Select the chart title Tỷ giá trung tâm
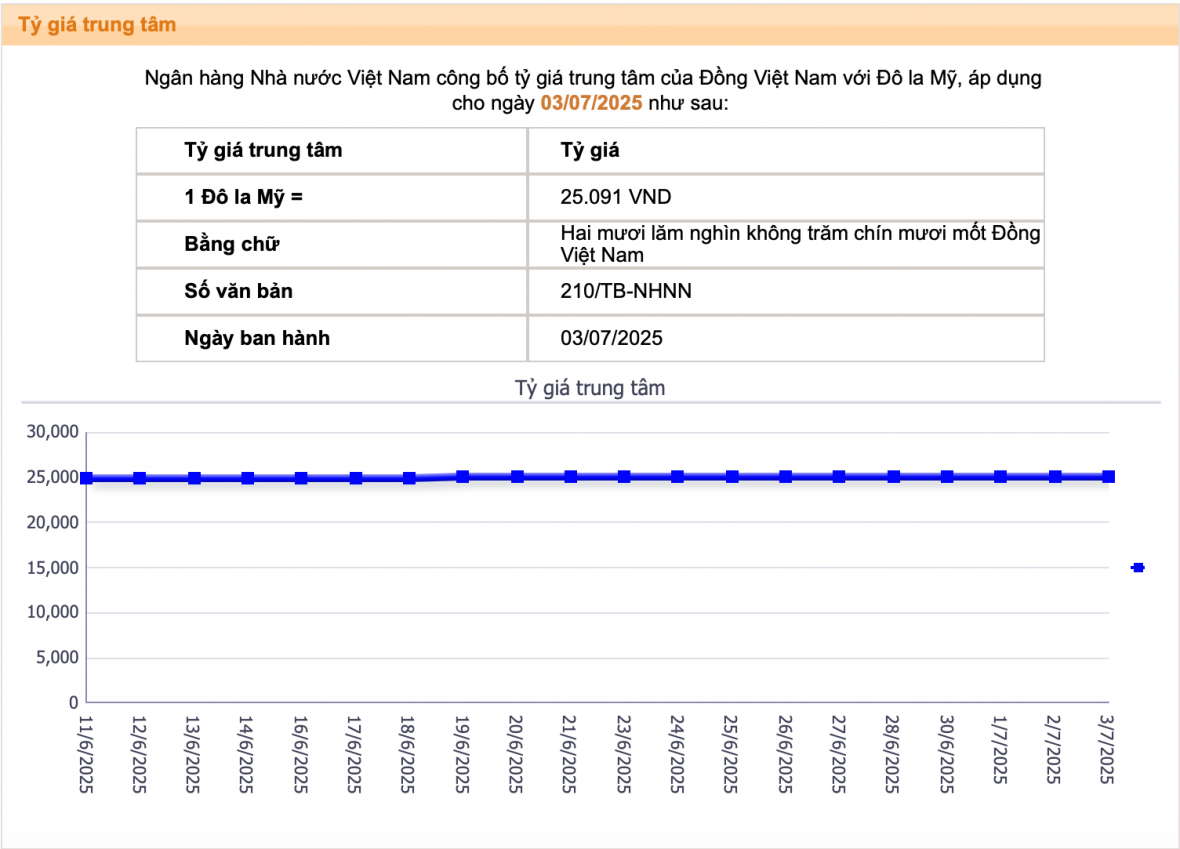1180x849 pixels. (589, 387)
